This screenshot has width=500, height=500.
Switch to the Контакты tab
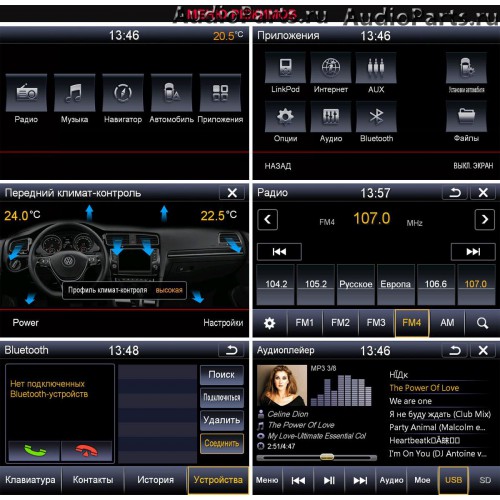pyautogui.click(x=93, y=480)
